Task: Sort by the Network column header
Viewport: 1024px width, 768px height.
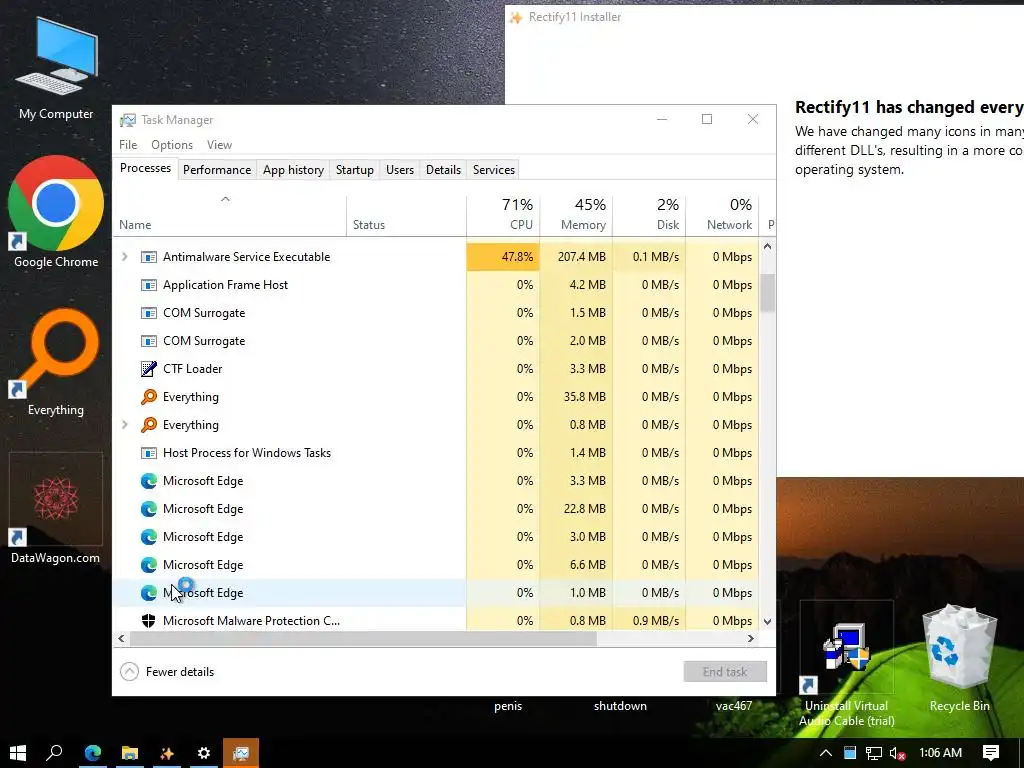Action: (722, 215)
